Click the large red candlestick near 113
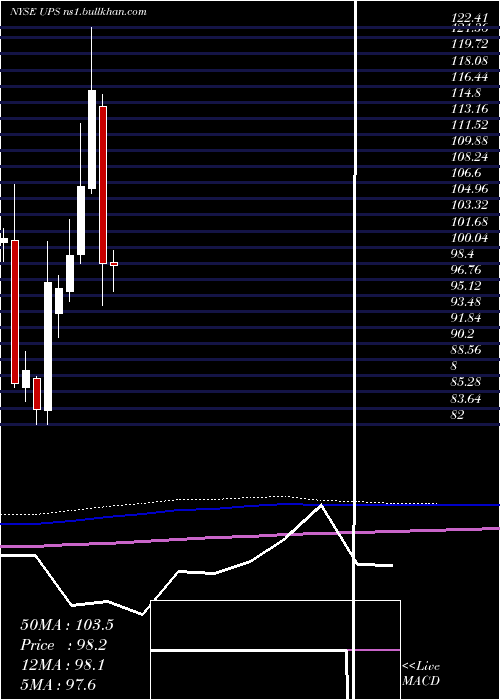 point(103,185)
